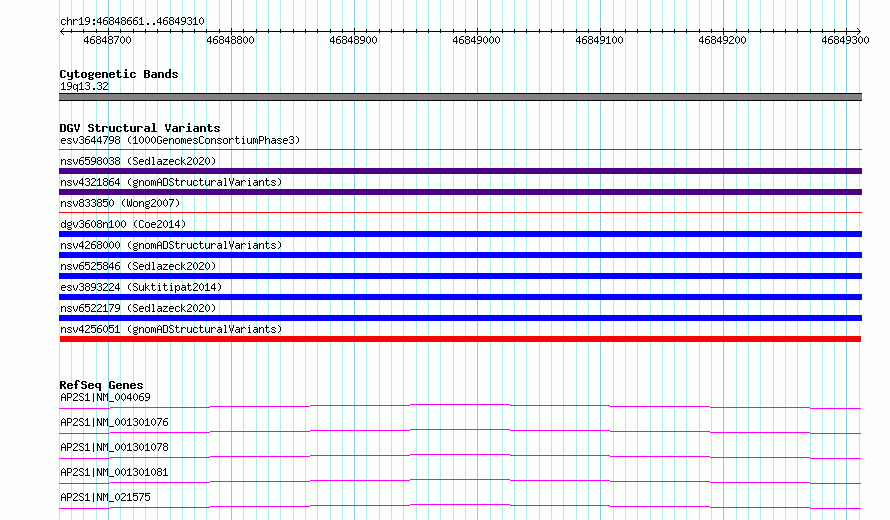Open transcript AP2S1|NM_001301081

[114, 472]
